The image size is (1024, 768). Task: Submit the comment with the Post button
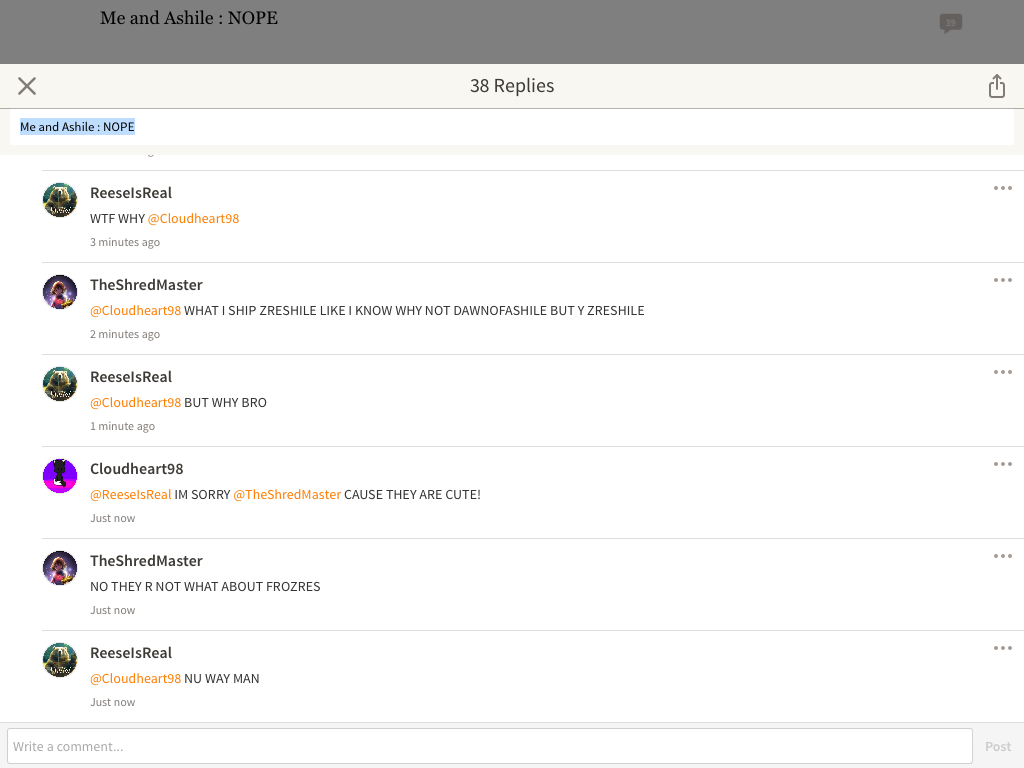(998, 746)
